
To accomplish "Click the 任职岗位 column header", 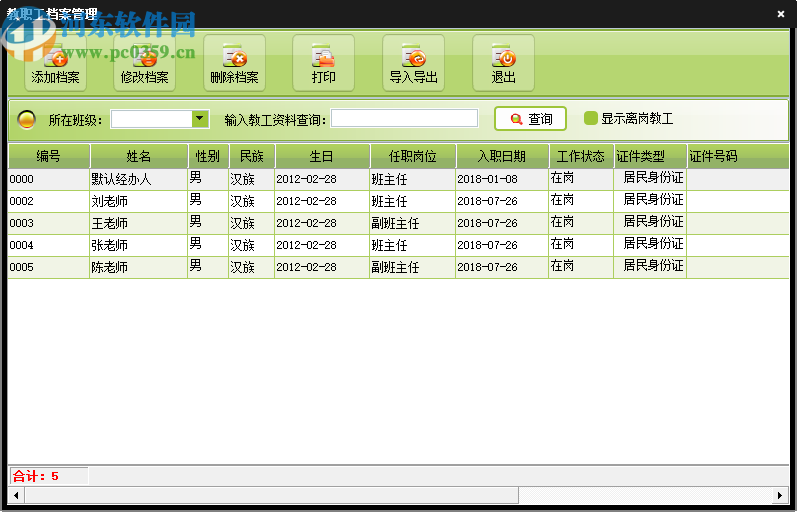I will (413, 156).
